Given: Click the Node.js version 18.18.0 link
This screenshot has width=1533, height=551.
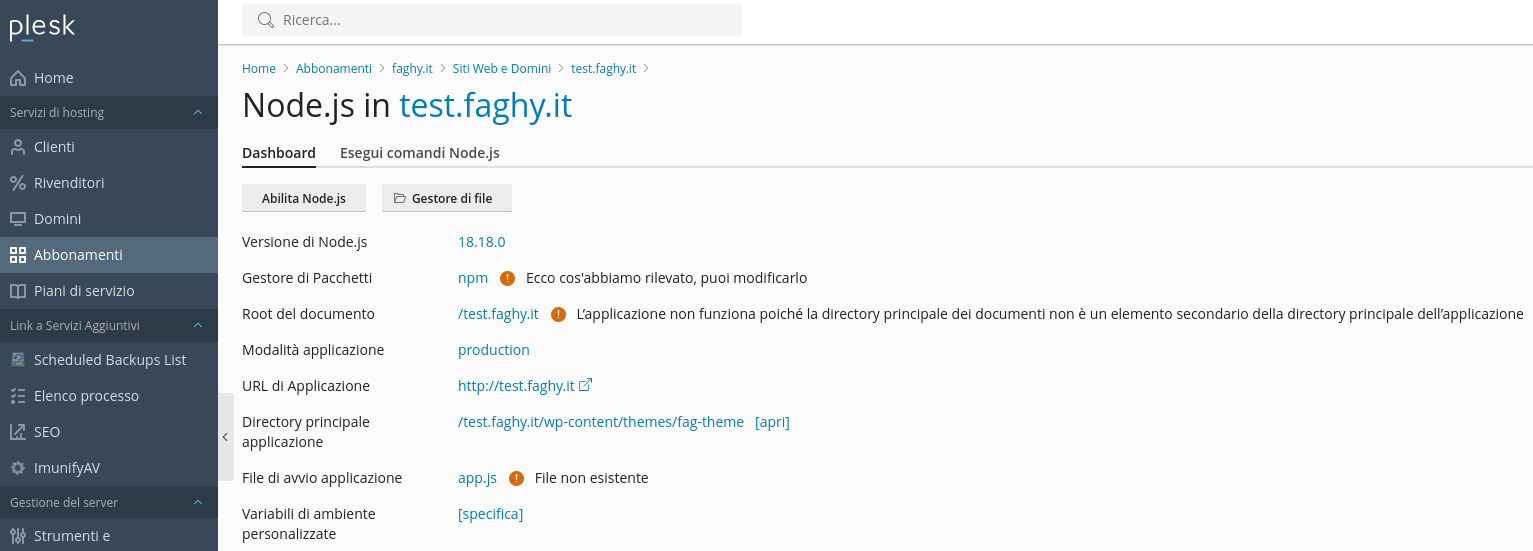Looking at the screenshot, I should [x=481, y=242].
